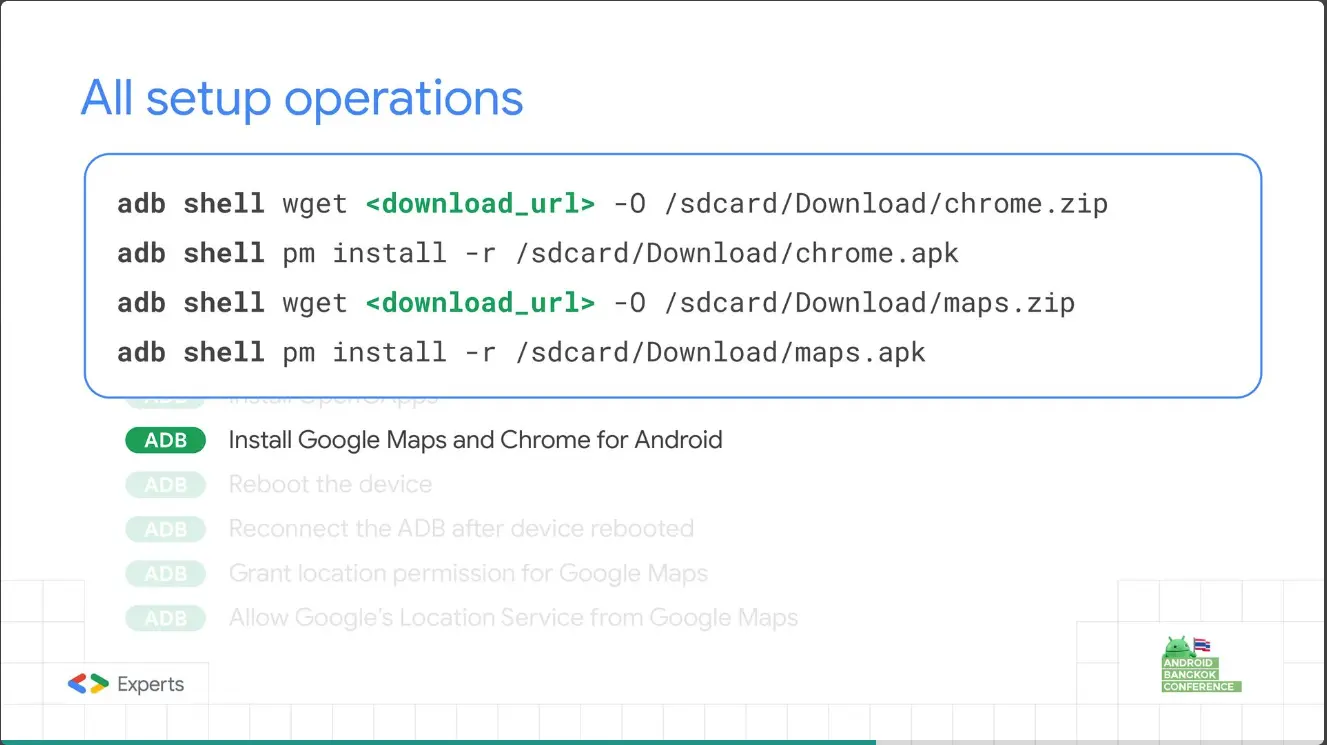1327x745 pixels.
Task: Click the Experts label next to the logo
Action: 151,685
